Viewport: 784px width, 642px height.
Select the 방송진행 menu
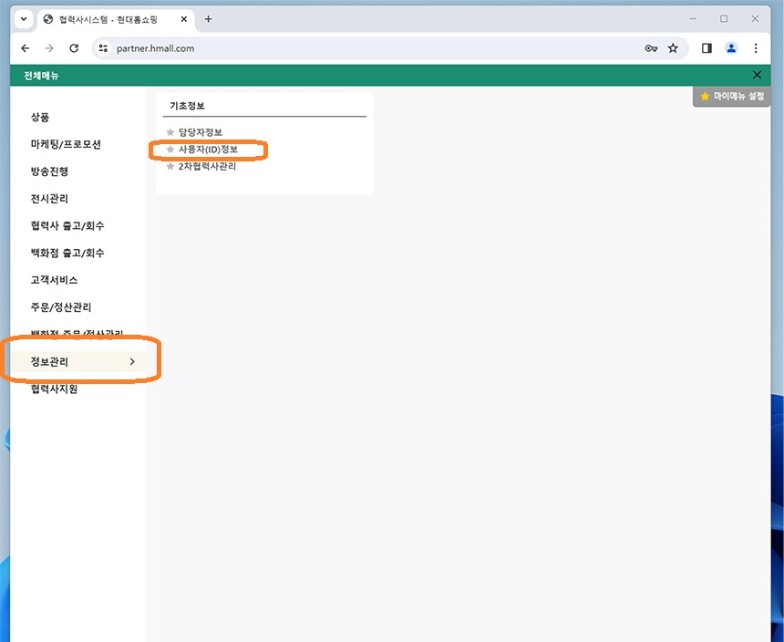tap(50, 171)
